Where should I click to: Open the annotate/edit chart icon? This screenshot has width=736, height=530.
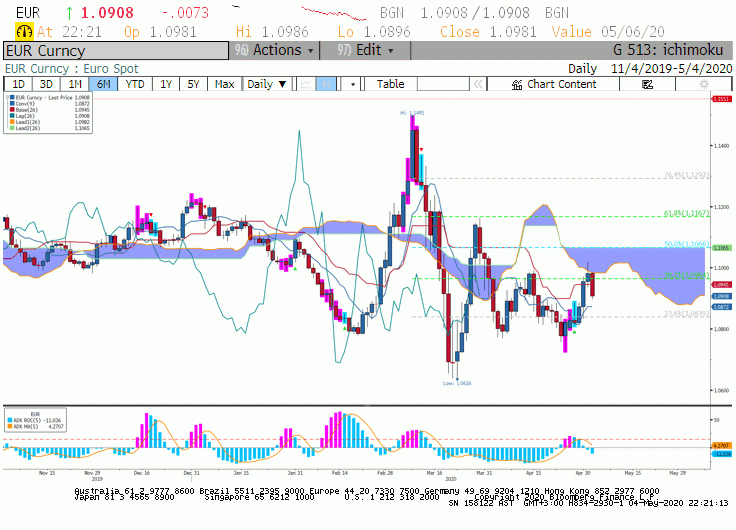[x=647, y=84]
